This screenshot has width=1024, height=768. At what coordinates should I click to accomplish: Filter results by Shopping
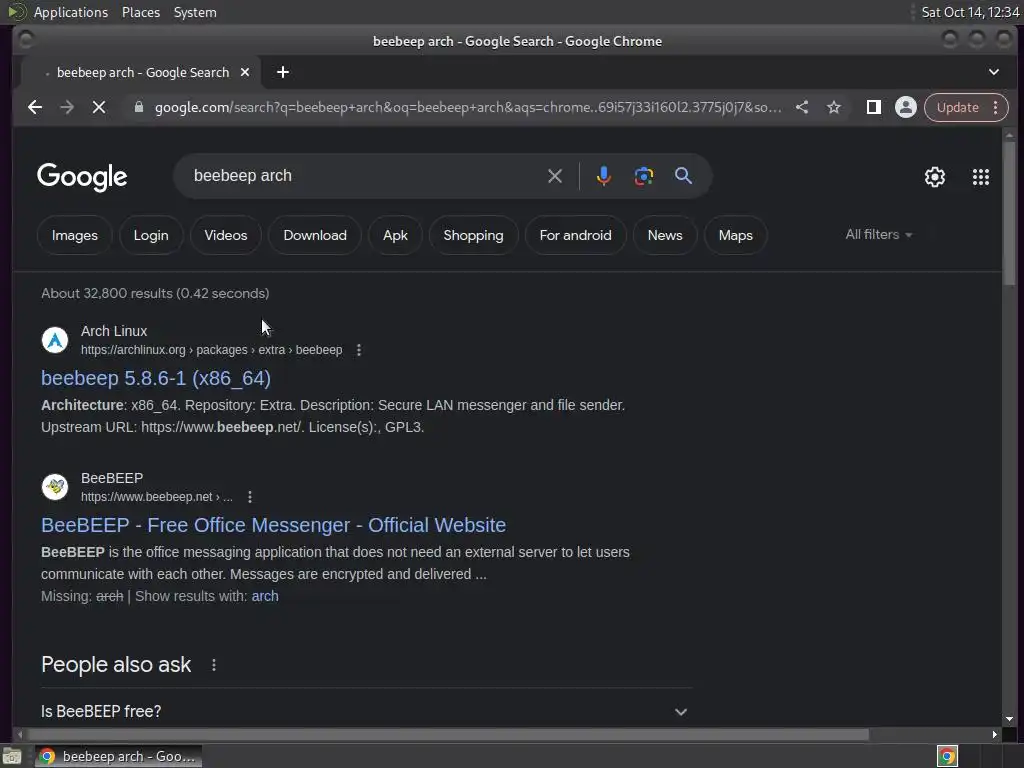point(473,235)
